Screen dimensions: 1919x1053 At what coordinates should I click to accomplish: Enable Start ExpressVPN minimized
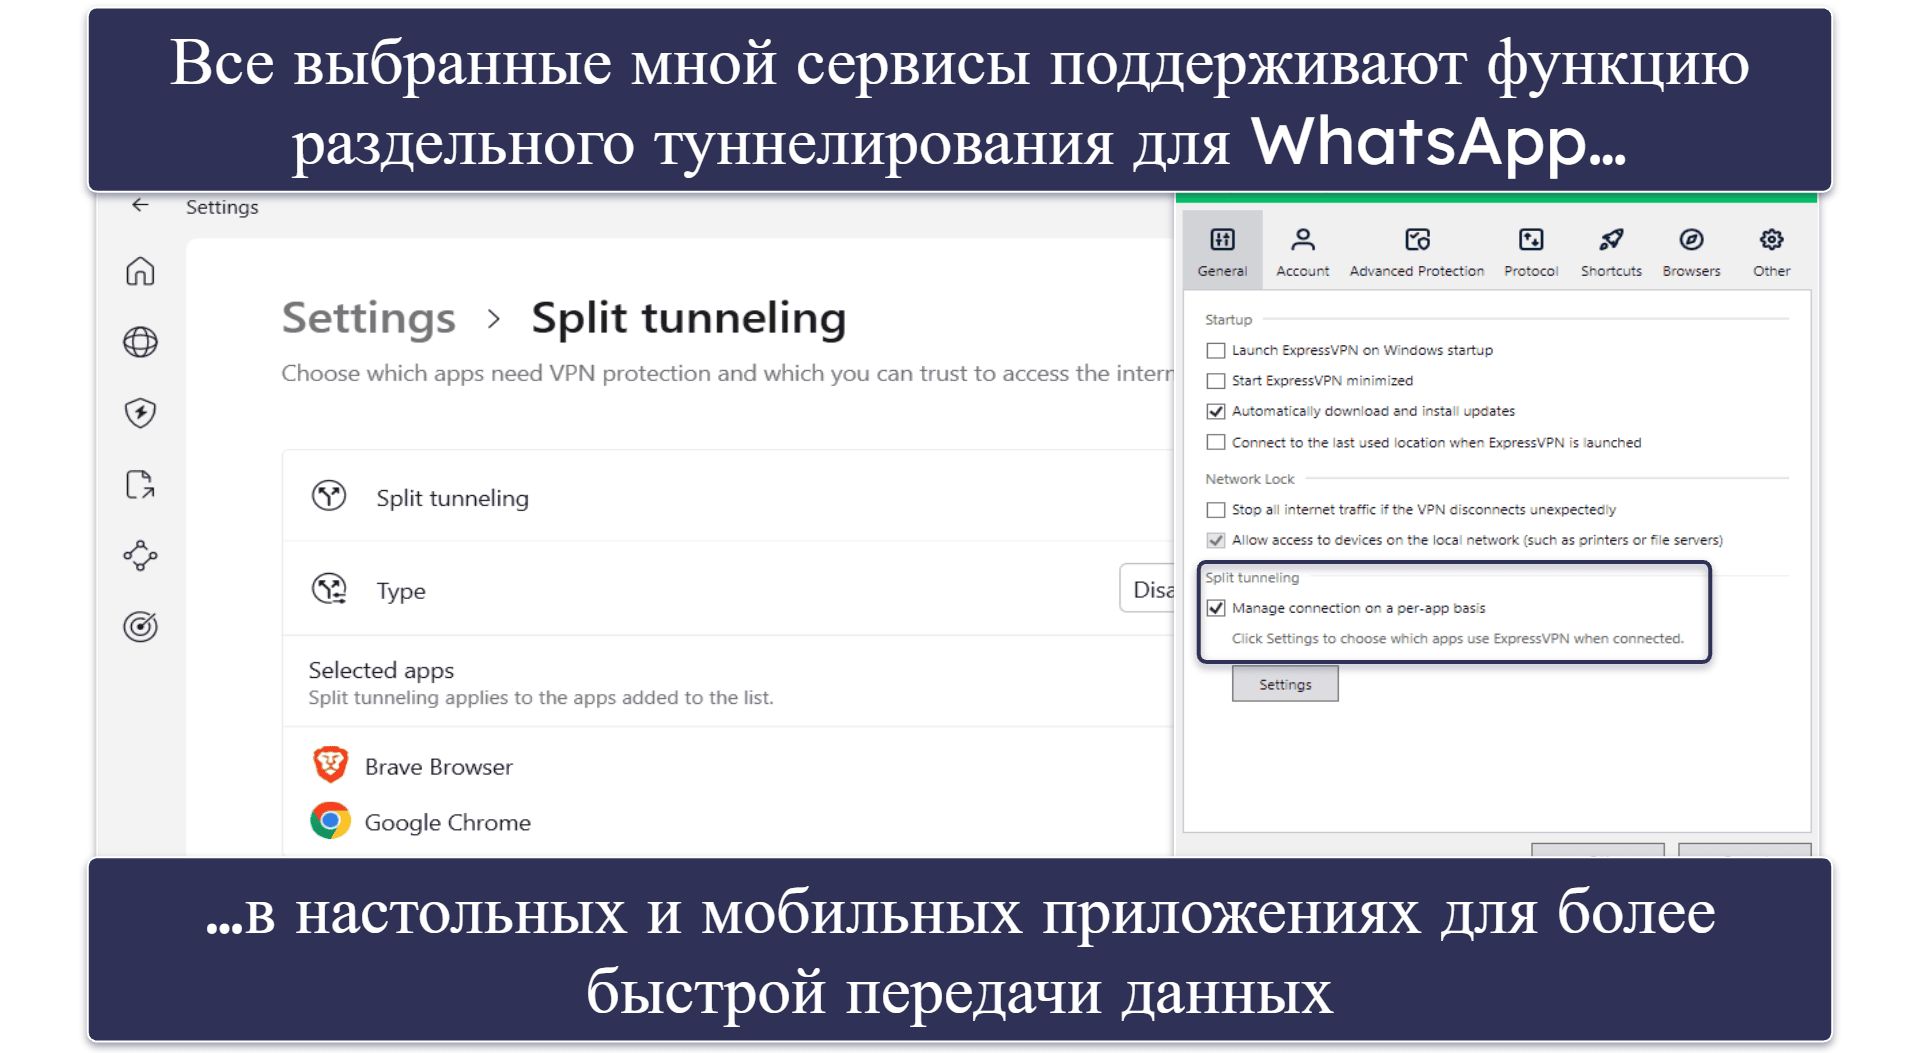click(1216, 381)
